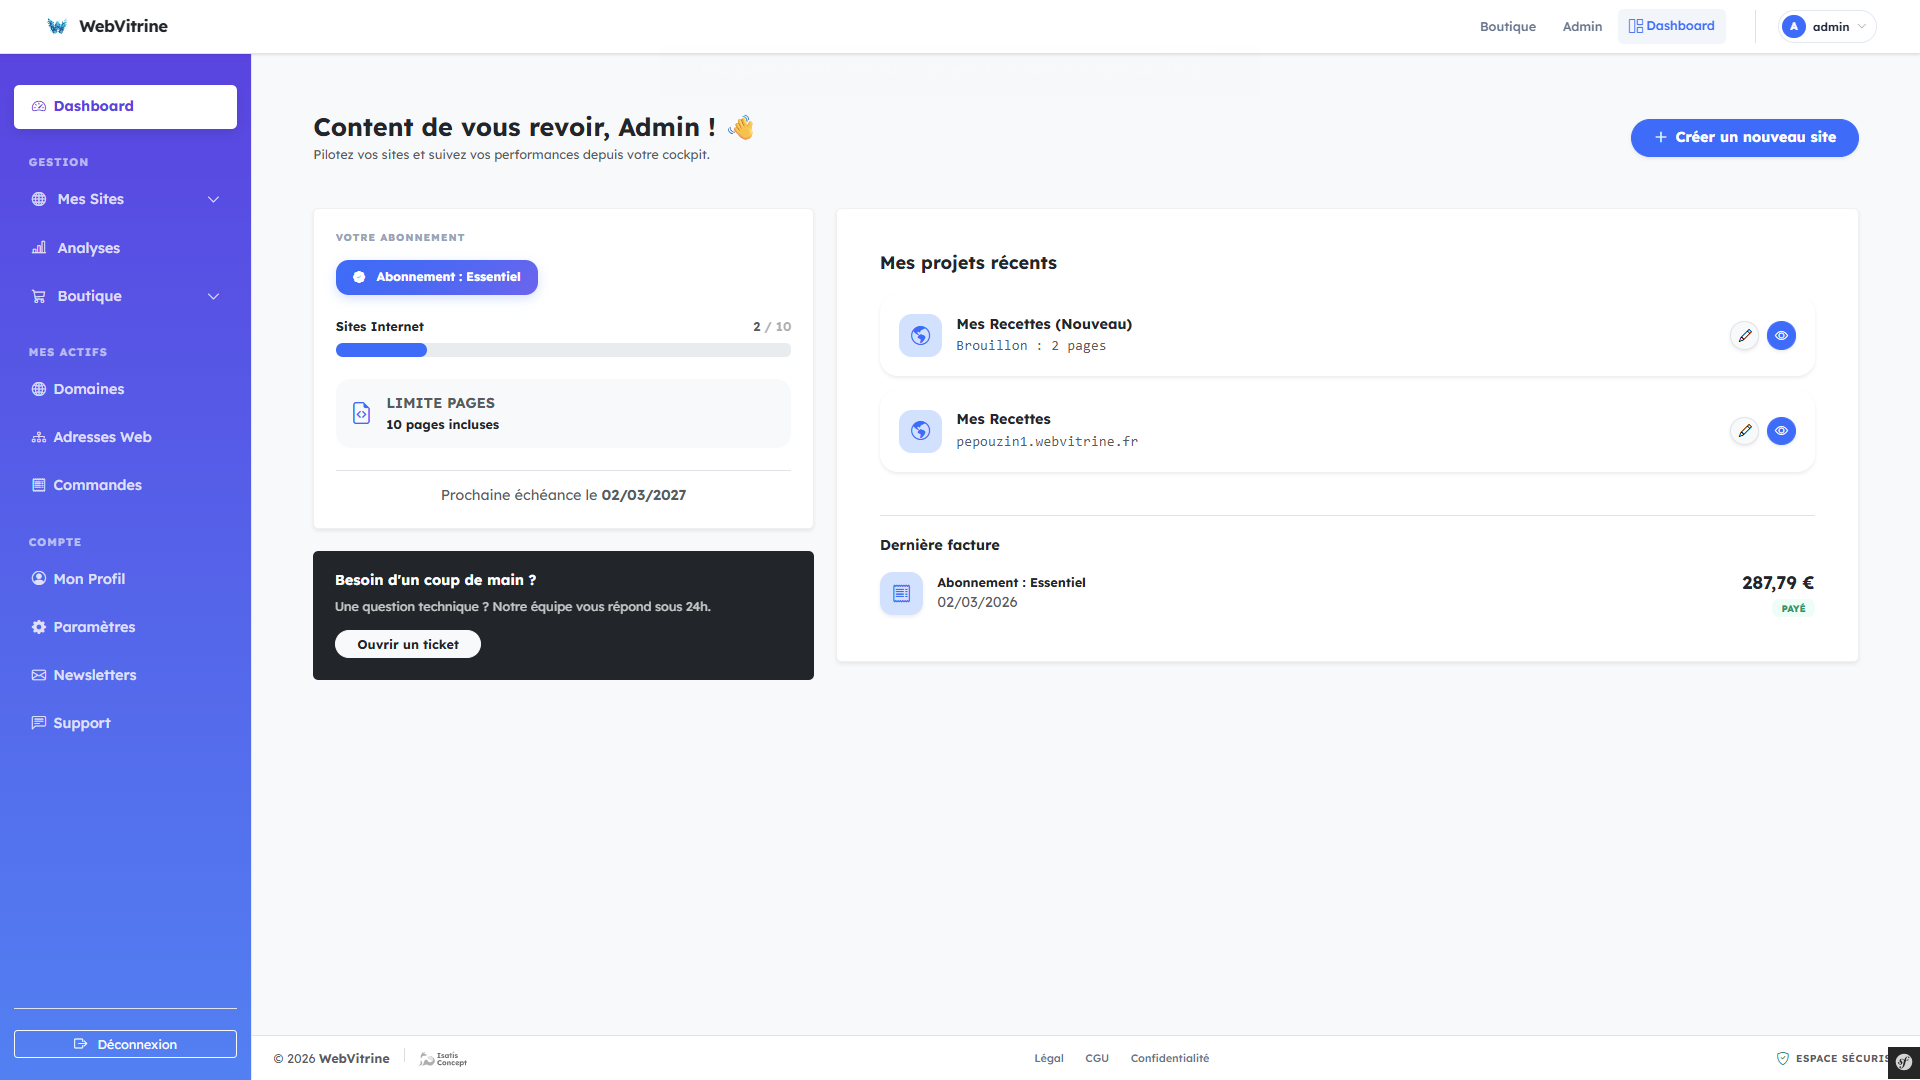The height and width of the screenshot is (1080, 1920).
Task: Expand the Boutique sidebar submenu chevron
Action: pos(213,297)
